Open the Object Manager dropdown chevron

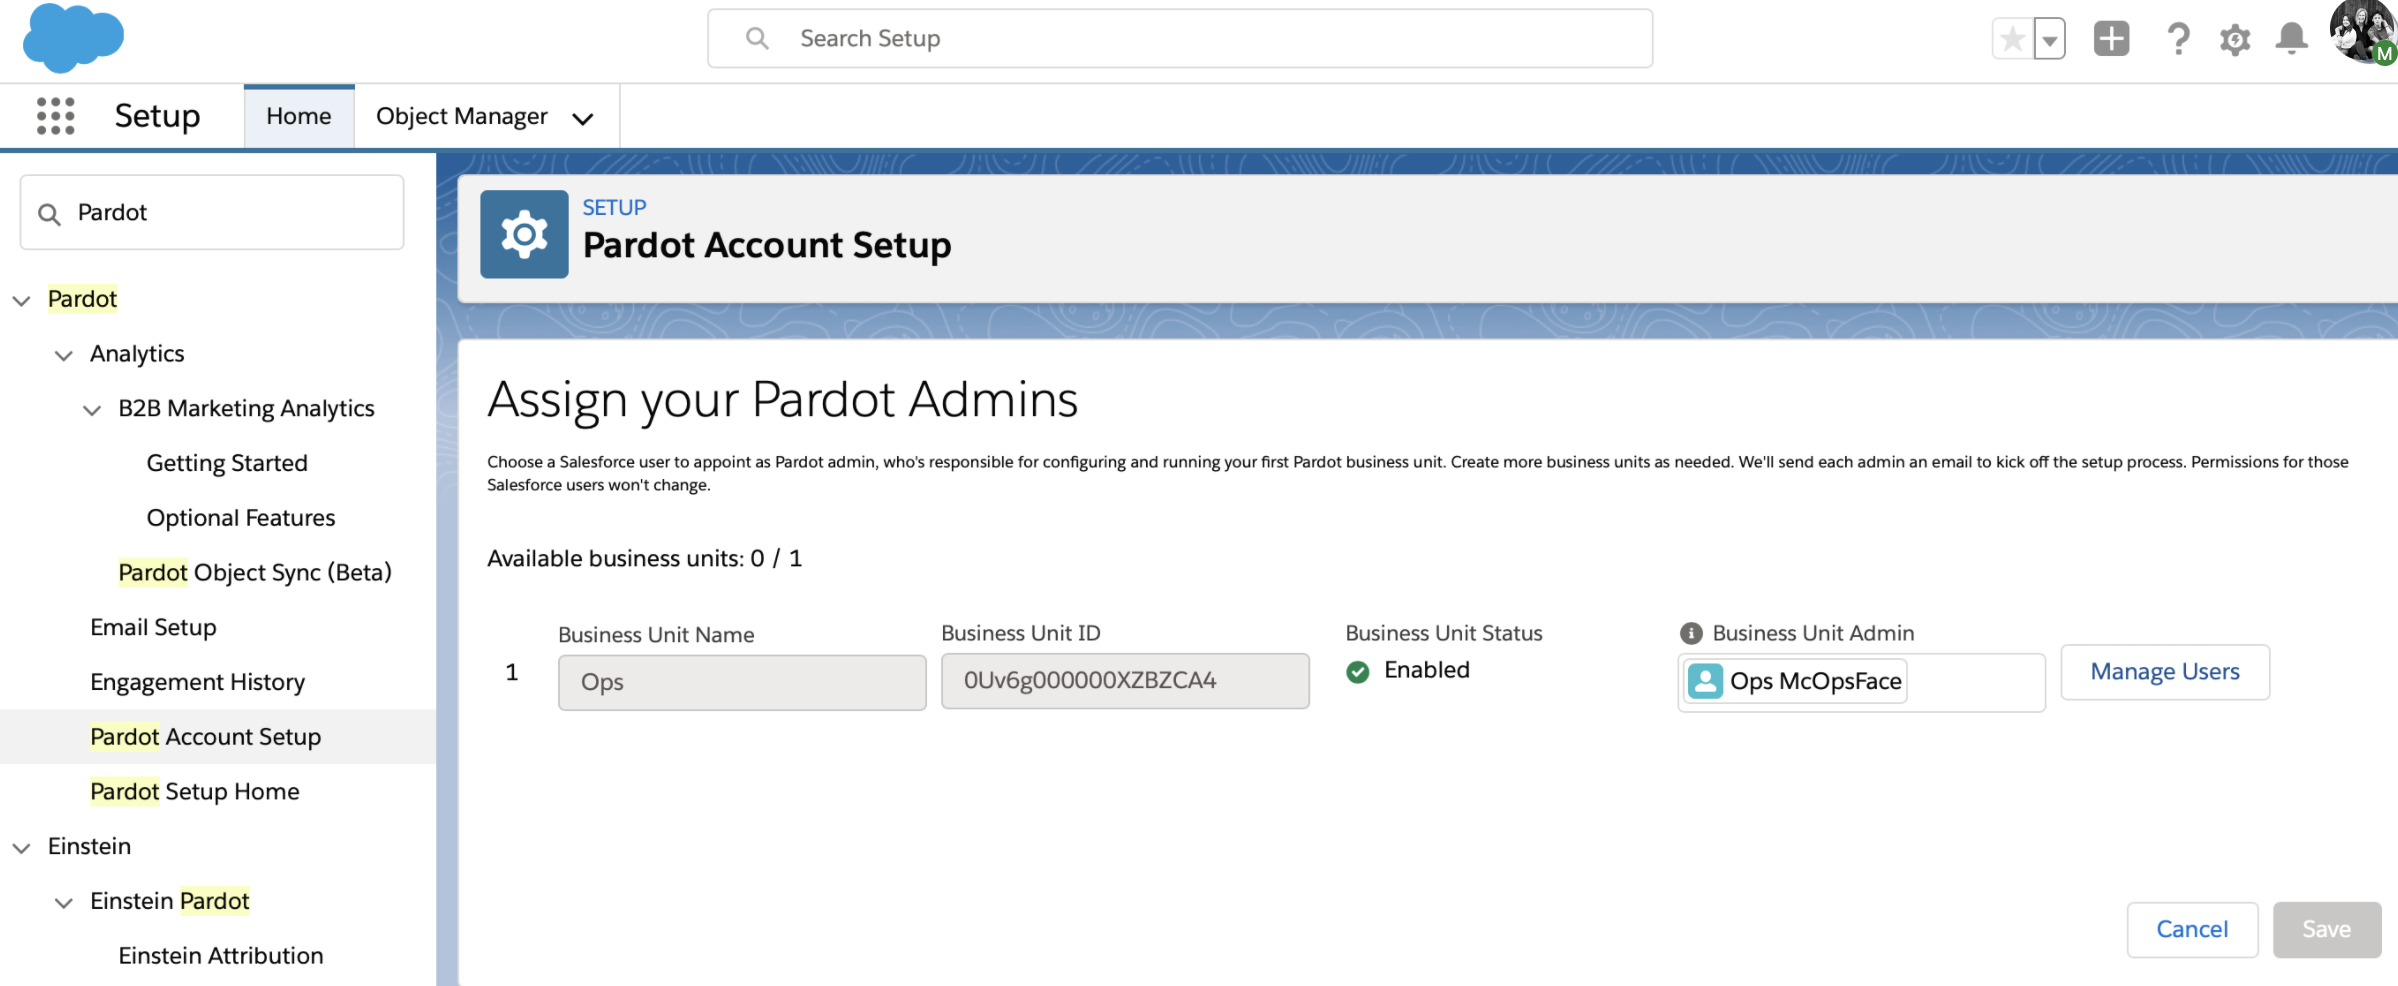[x=583, y=119]
